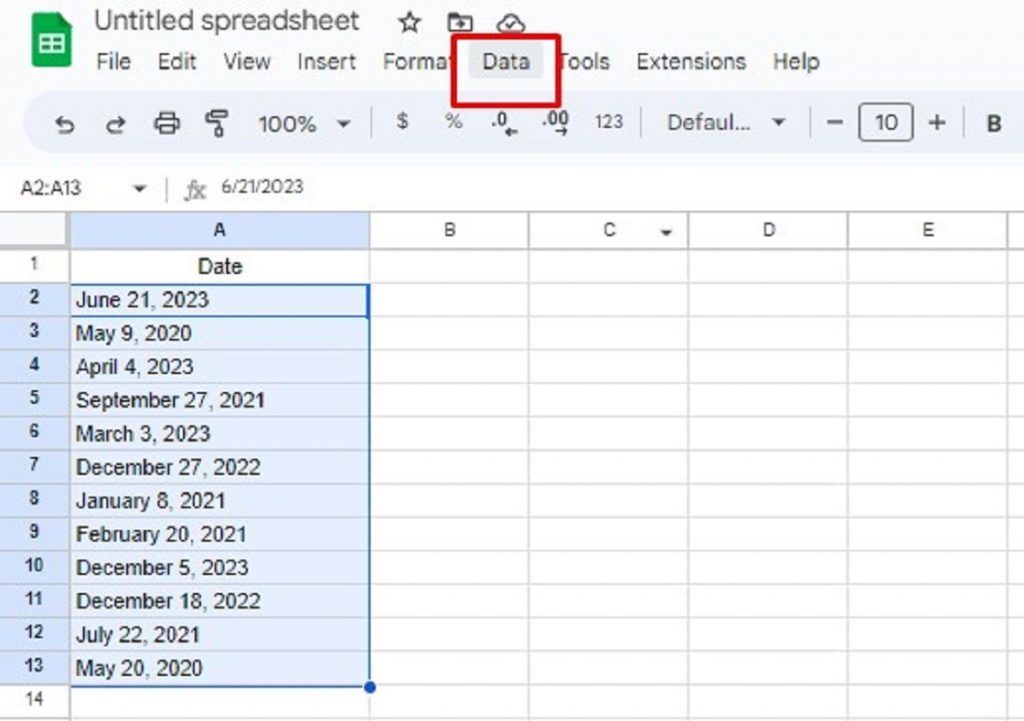Click the Date header cell

(x=219, y=266)
